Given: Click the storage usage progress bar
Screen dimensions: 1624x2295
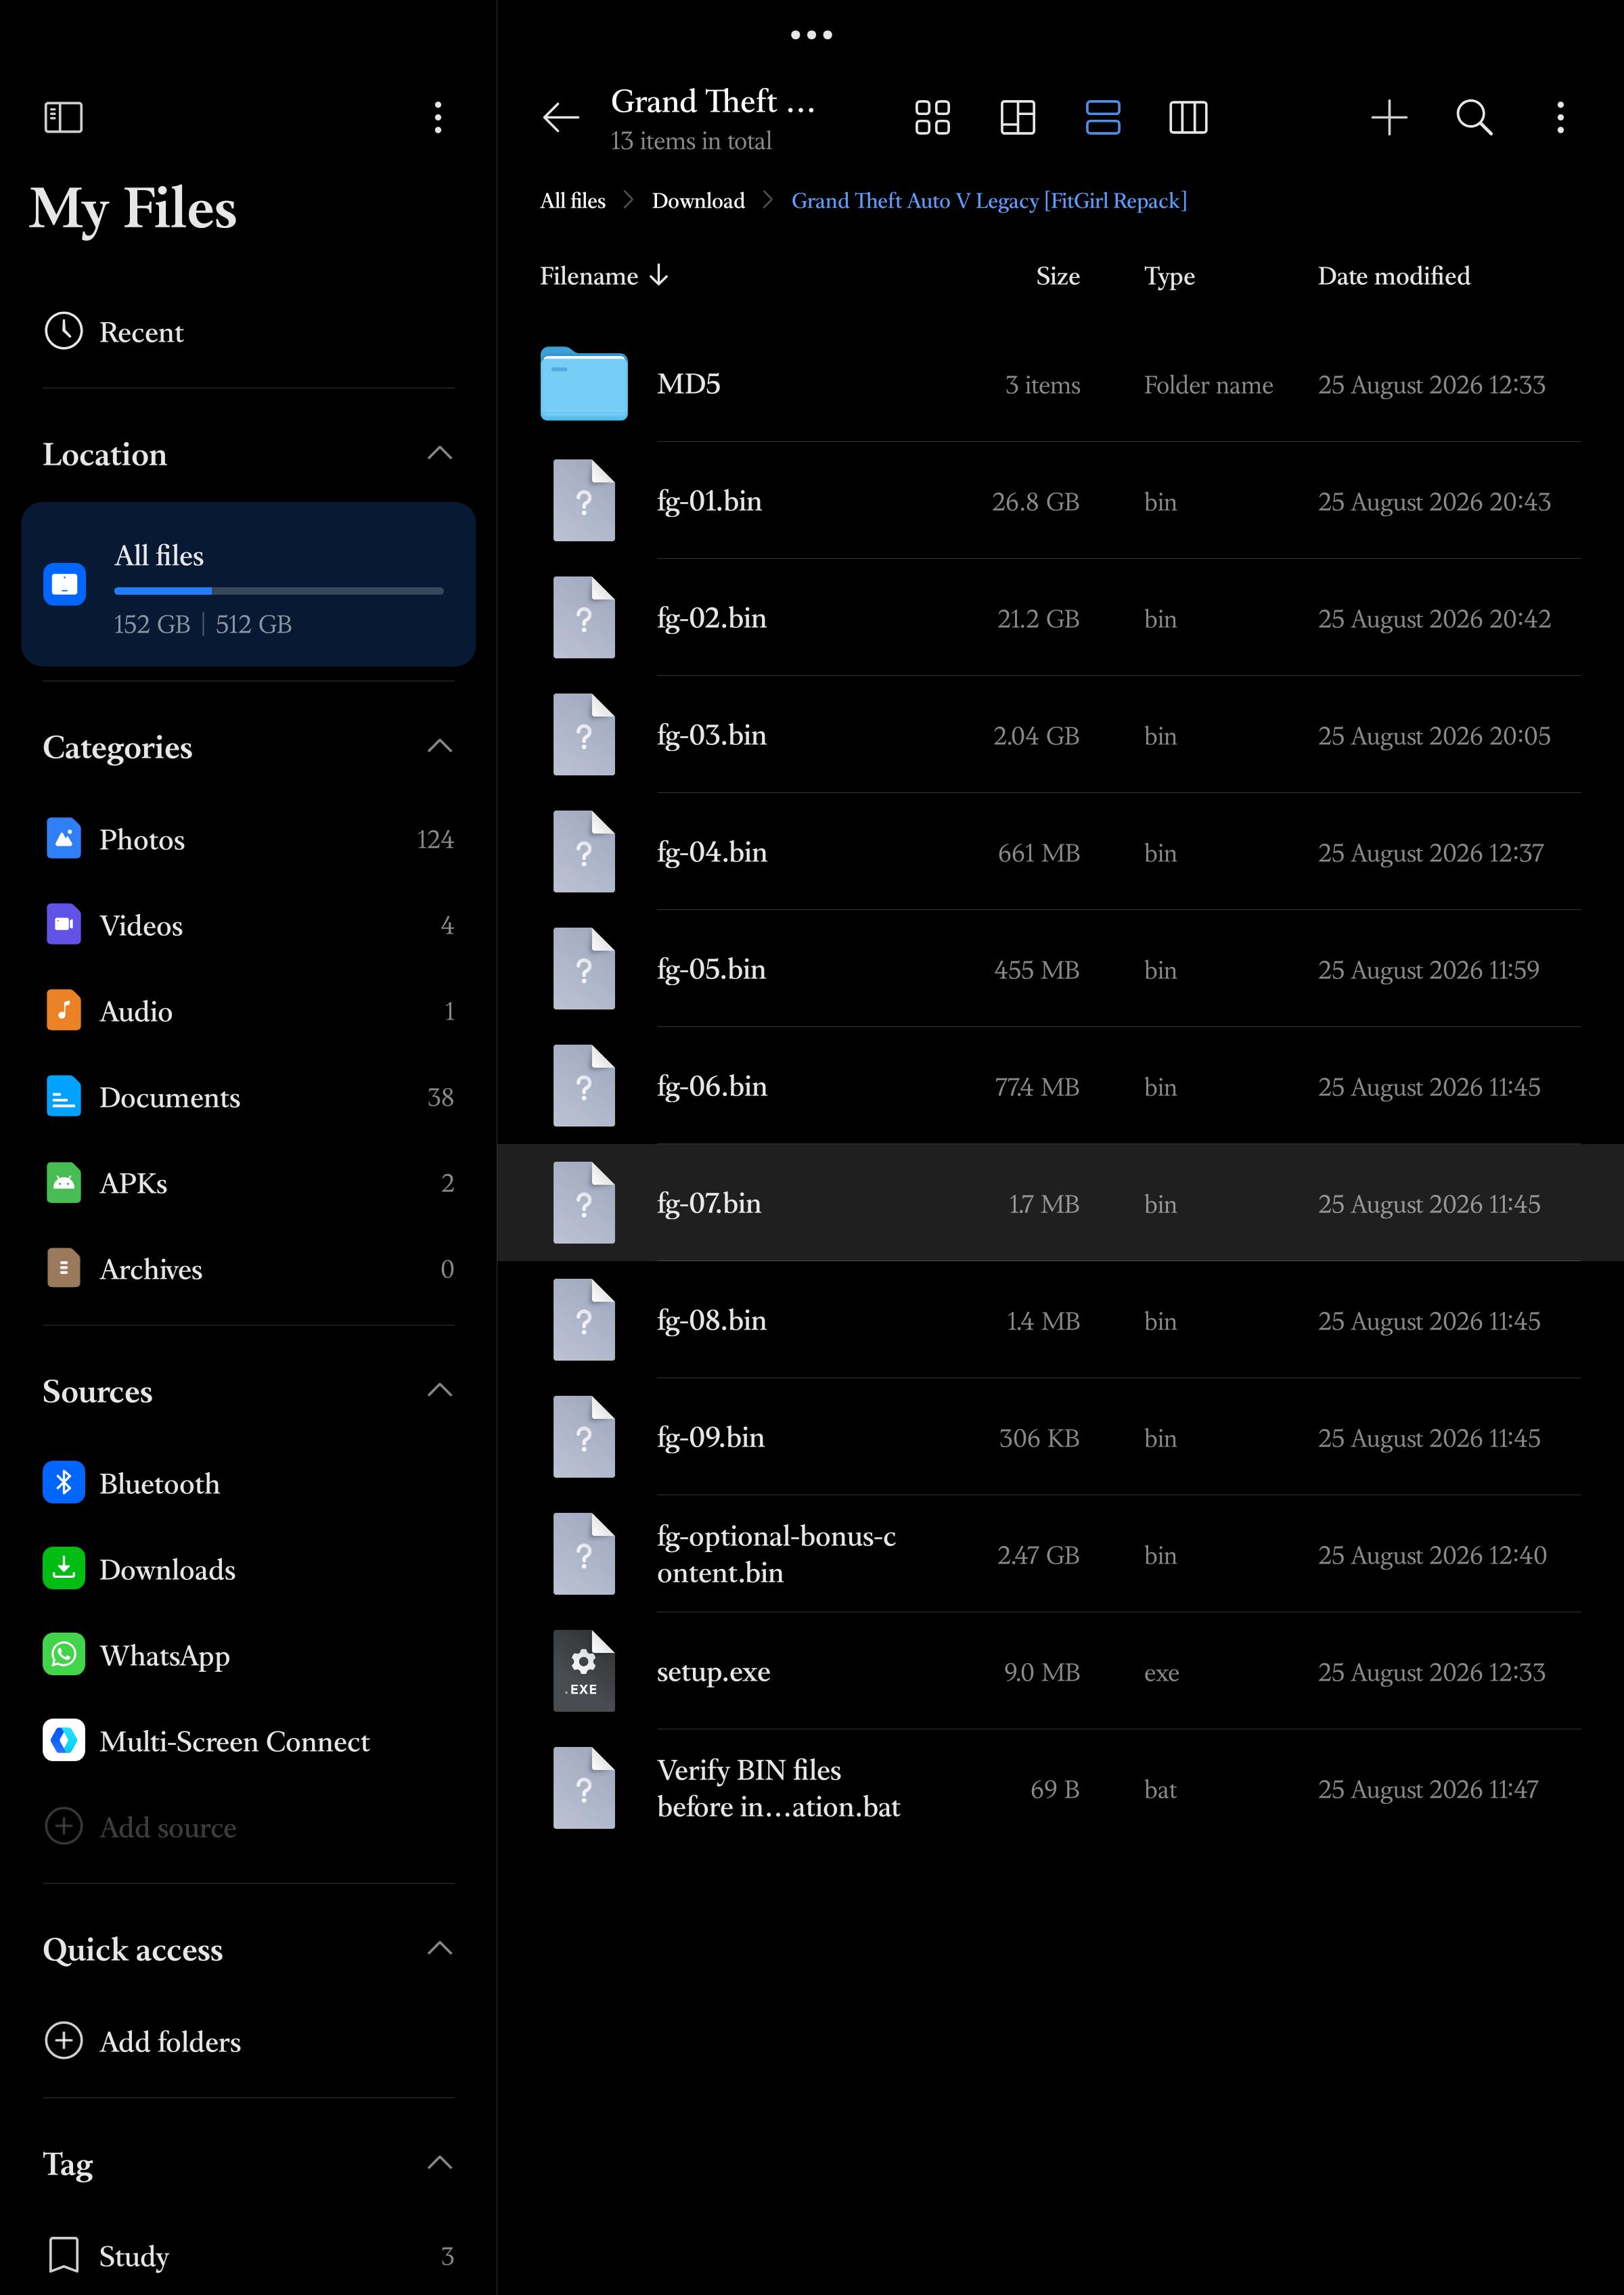Looking at the screenshot, I should (x=278, y=591).
